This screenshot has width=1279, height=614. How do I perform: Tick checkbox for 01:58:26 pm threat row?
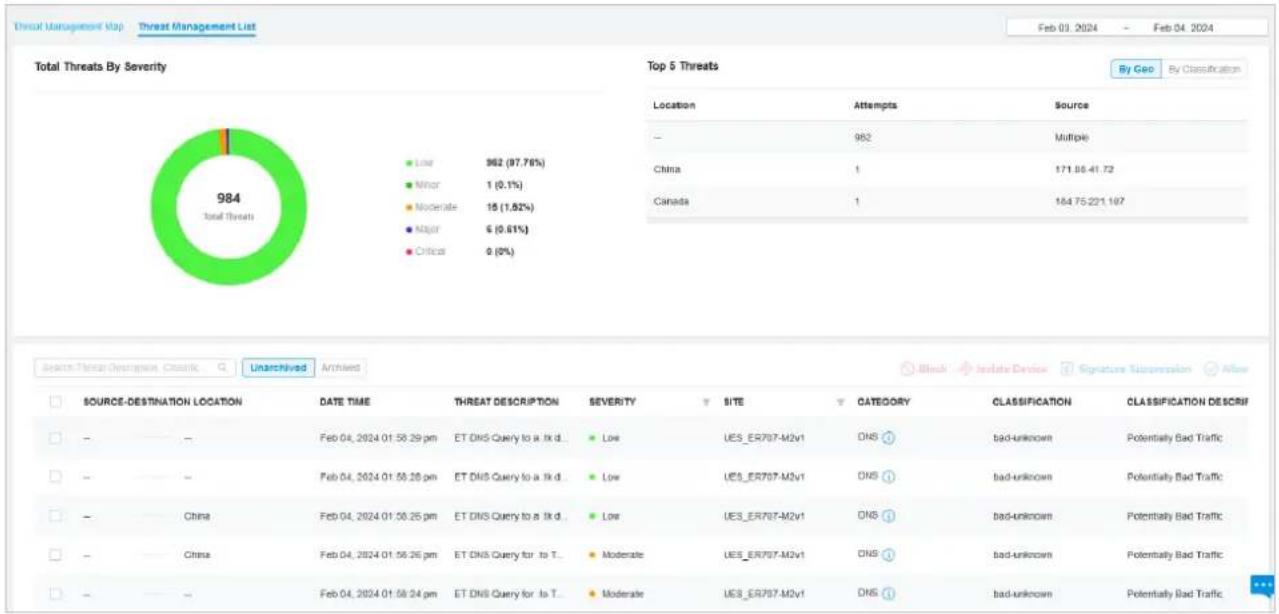coord(56,554)
